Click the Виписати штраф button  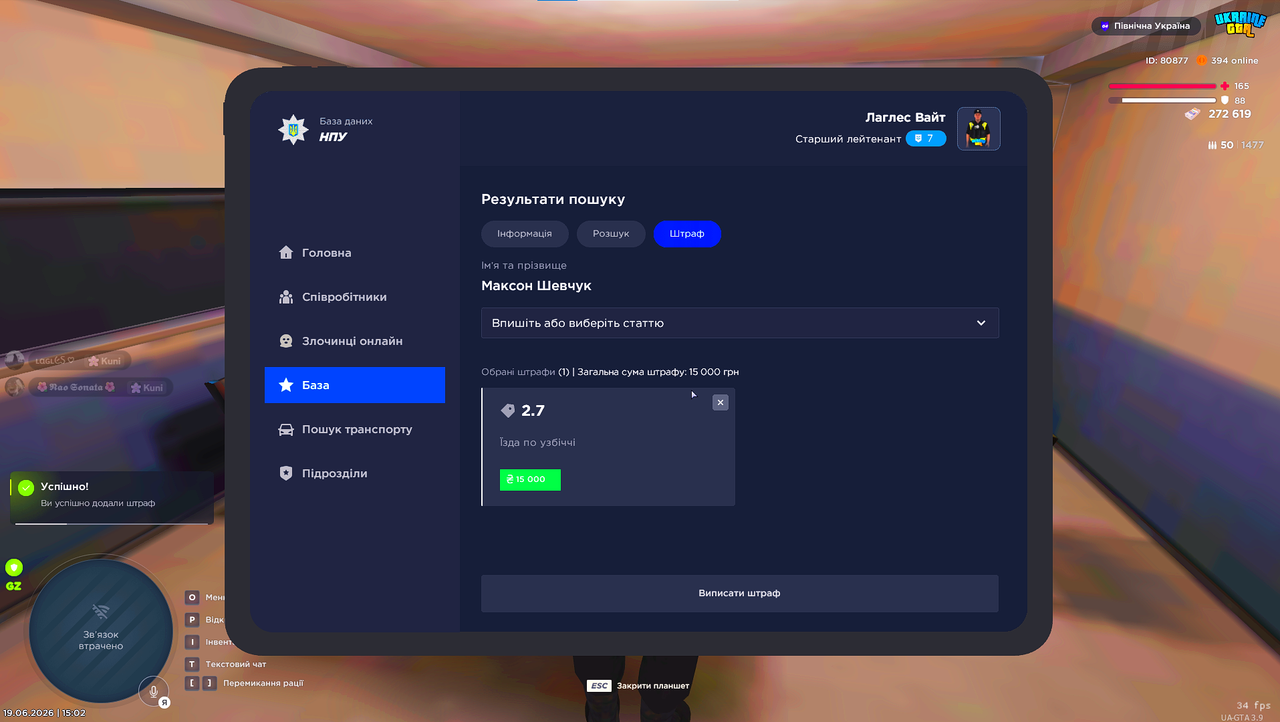(x=740, y=593)
